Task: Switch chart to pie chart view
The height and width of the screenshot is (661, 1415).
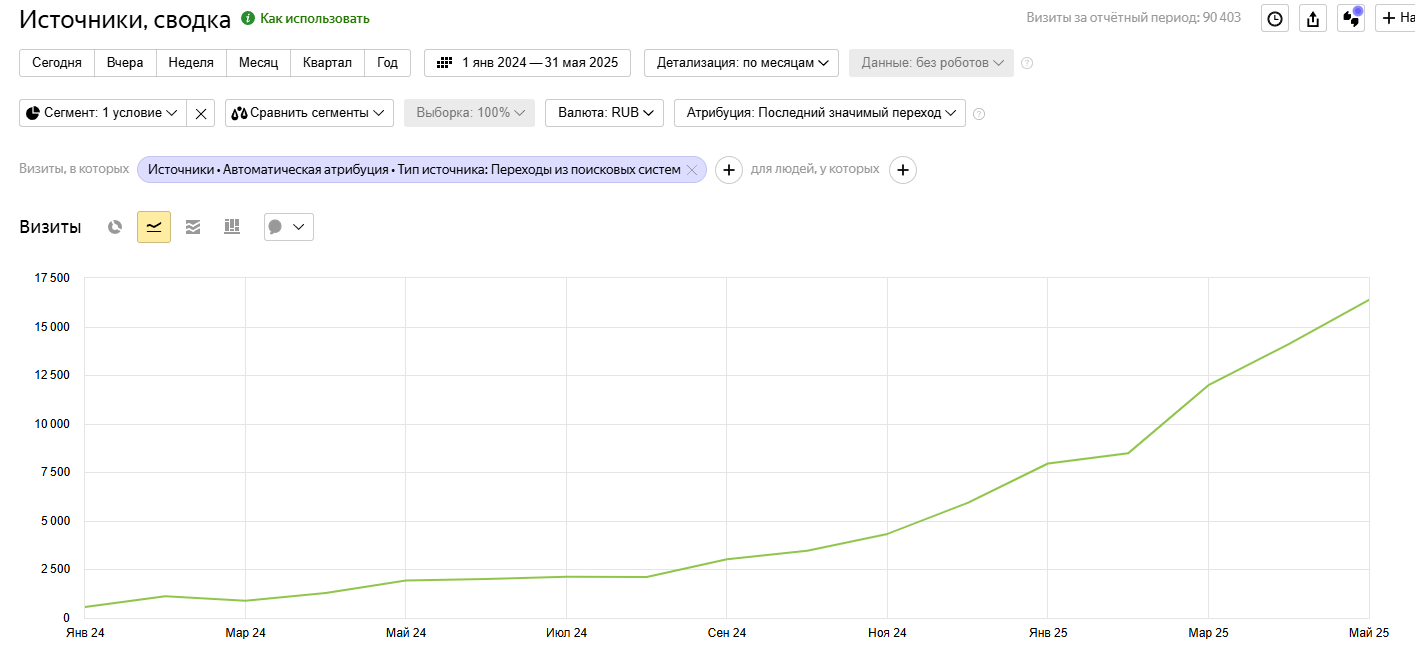Action: point(115,227)
